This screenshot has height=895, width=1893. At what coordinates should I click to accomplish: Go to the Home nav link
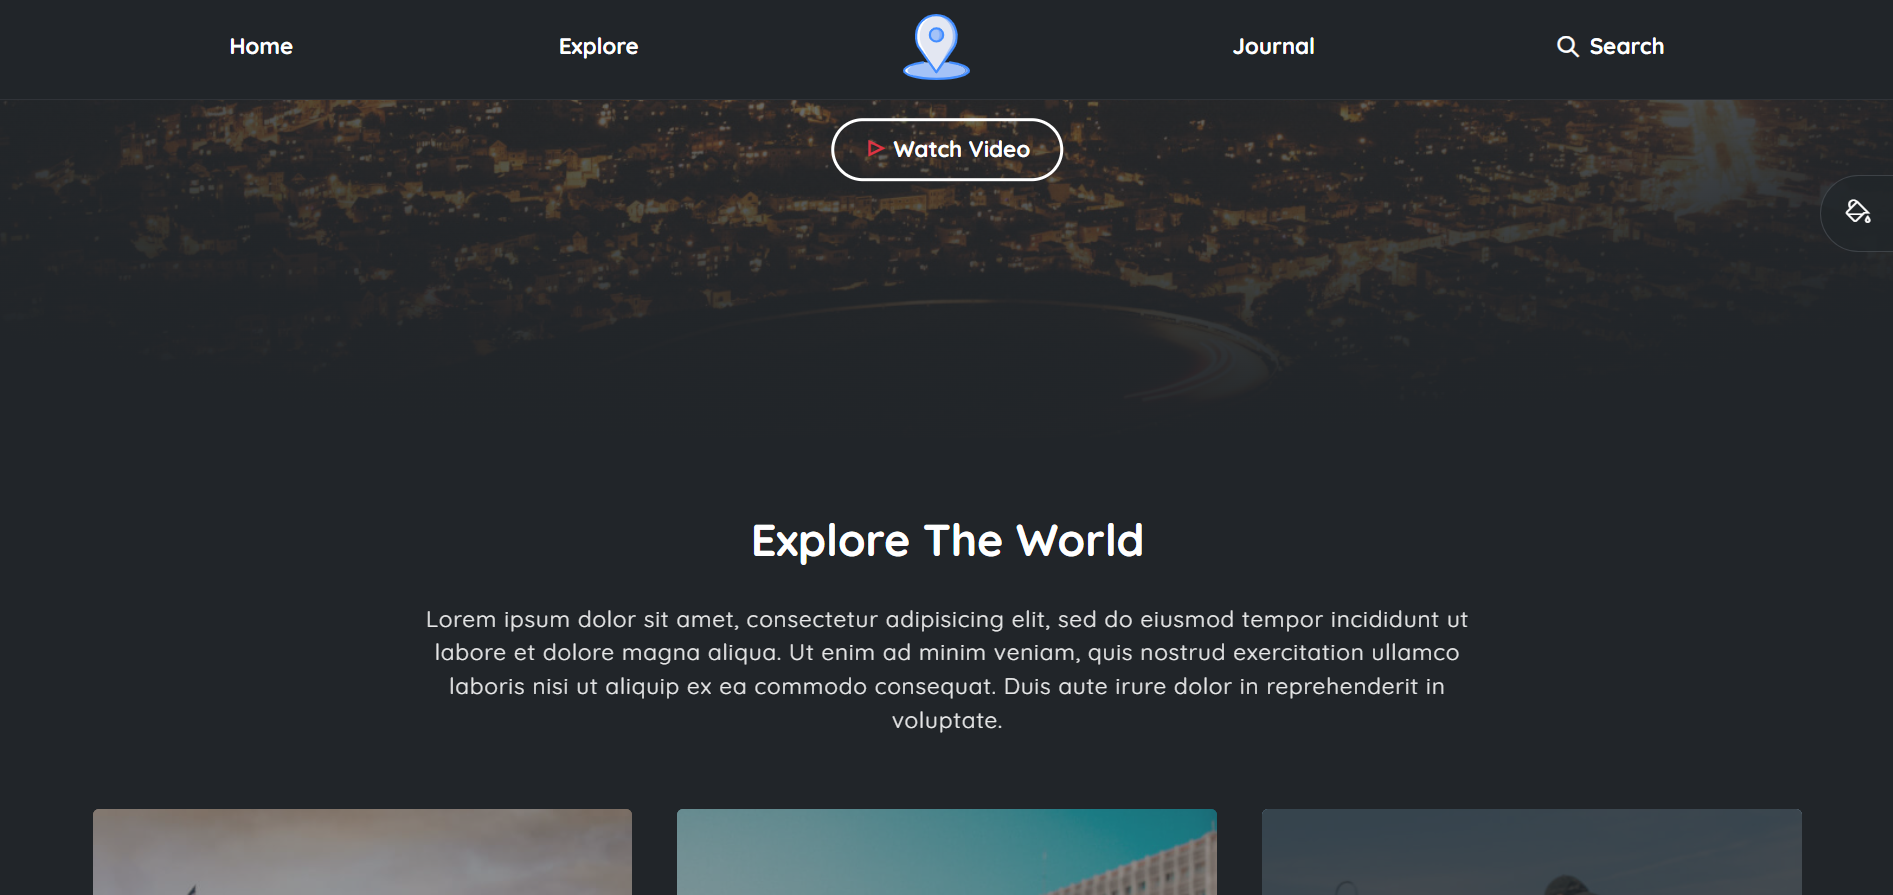(261, 47)
